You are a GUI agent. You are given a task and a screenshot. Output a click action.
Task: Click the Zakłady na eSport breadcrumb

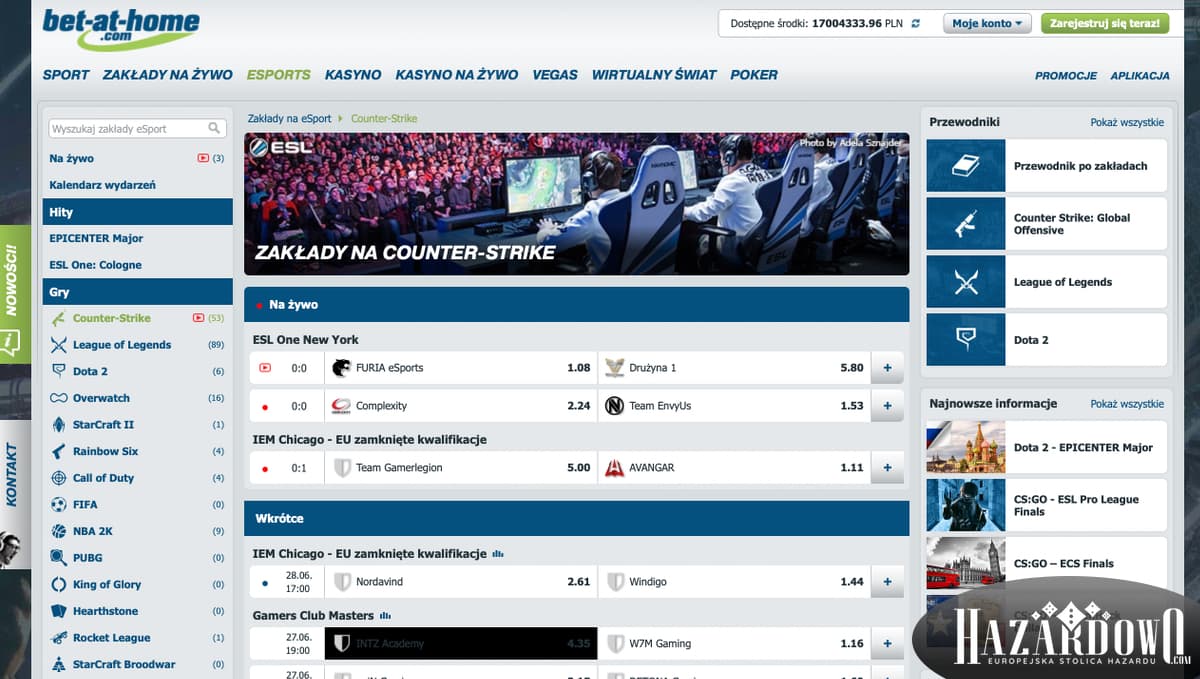(x=289, y=118)
